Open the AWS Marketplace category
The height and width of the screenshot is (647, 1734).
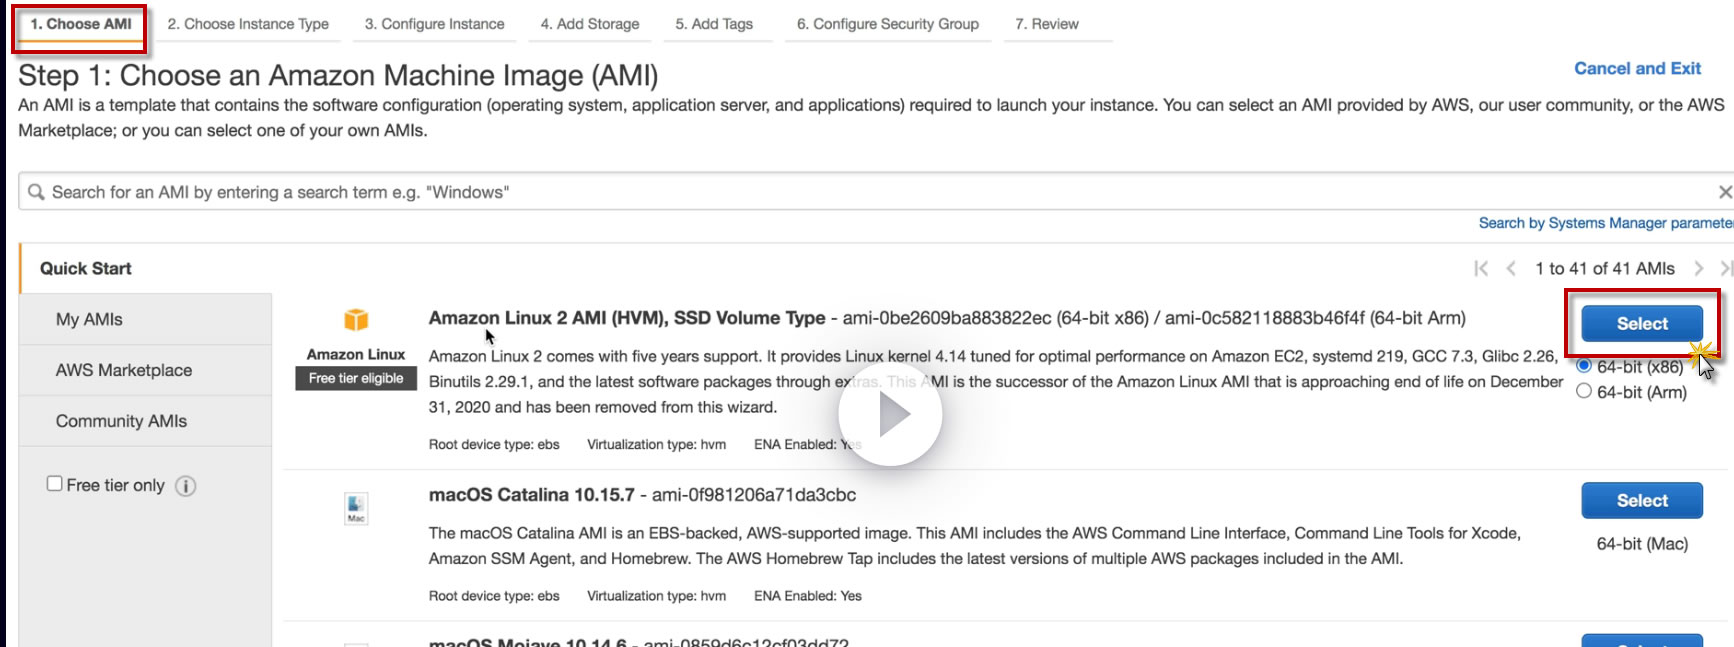pos(124,370)
